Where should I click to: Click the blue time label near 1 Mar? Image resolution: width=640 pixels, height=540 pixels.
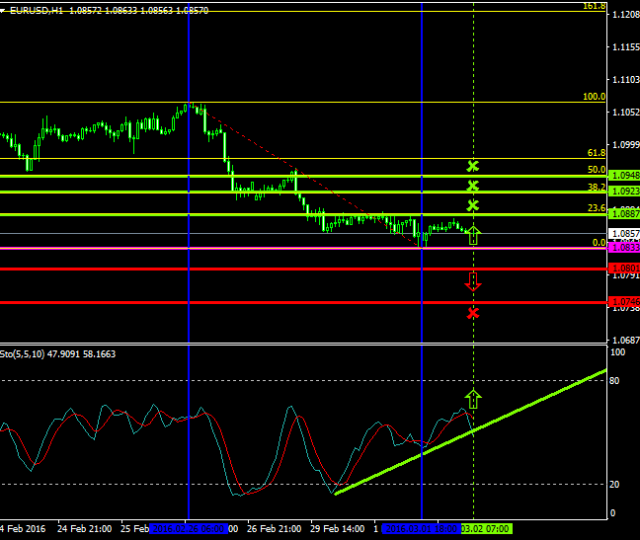[x=420, y=528]
